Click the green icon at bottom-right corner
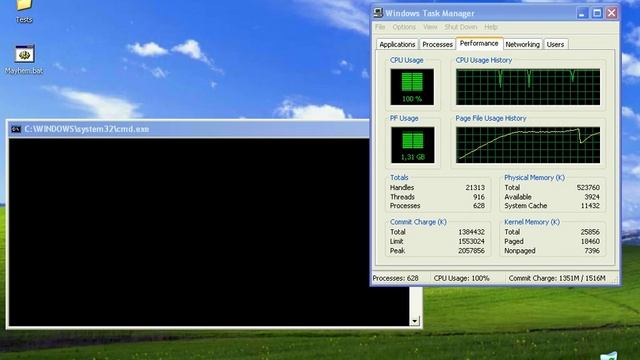This screenshot has height=360, width=640. click(x=608, y=356)
